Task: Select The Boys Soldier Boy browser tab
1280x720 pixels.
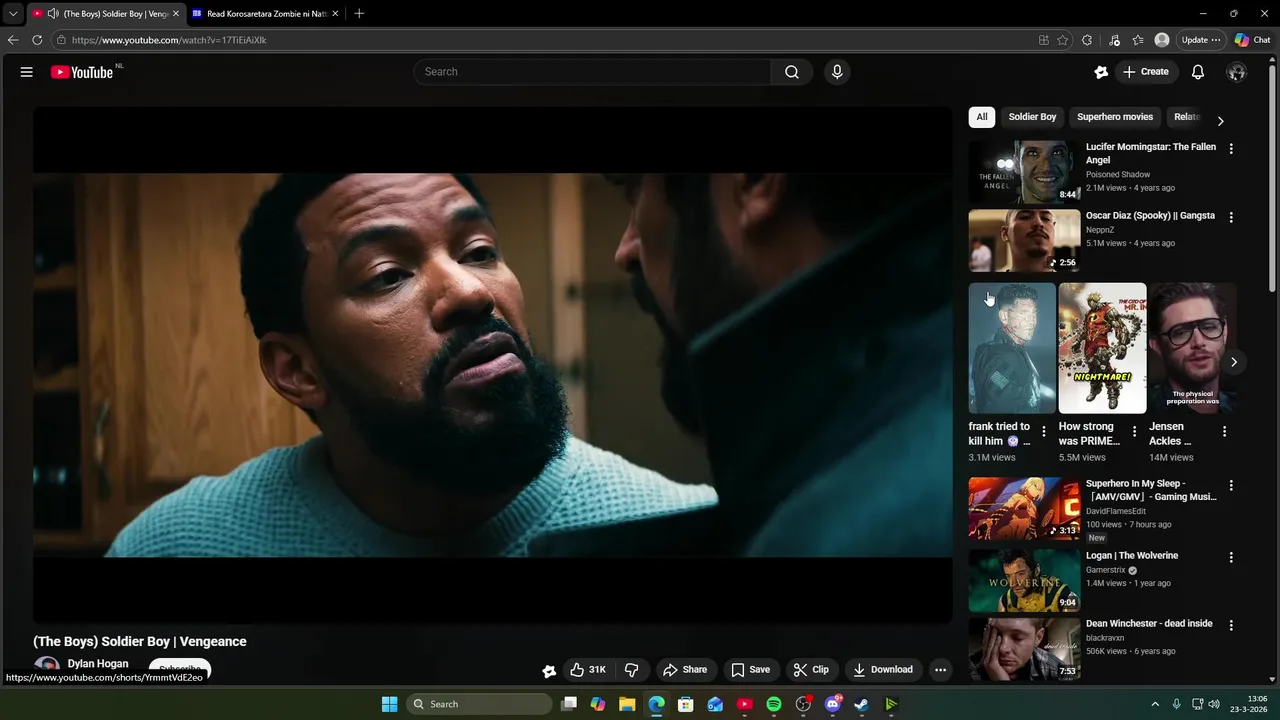Action: click(105, 14)
